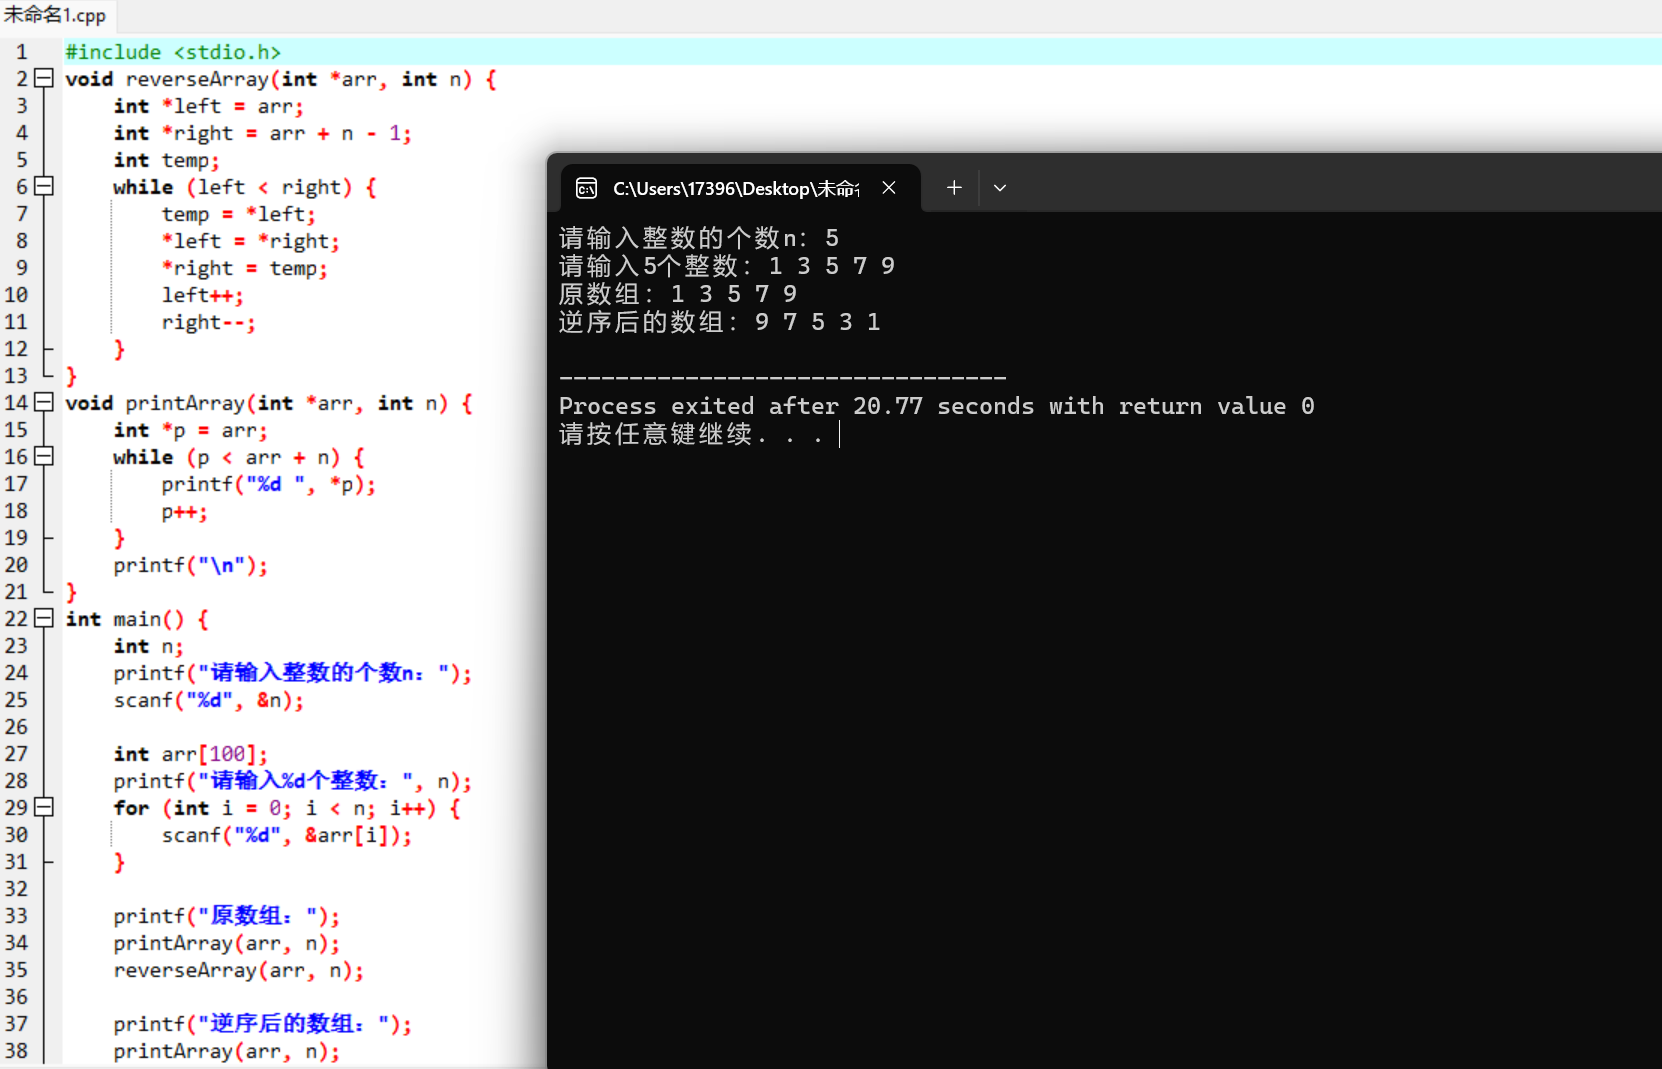This screenshot has height=1069, width=1662.
Task: Click the int *p = arr; line
Action: [190, 430]
